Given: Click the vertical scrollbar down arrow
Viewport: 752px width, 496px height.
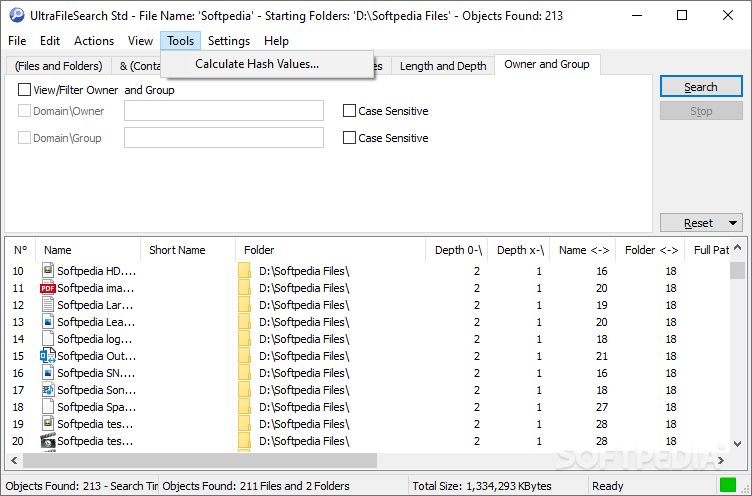Looking at the screenshot, I should [738, 444].
